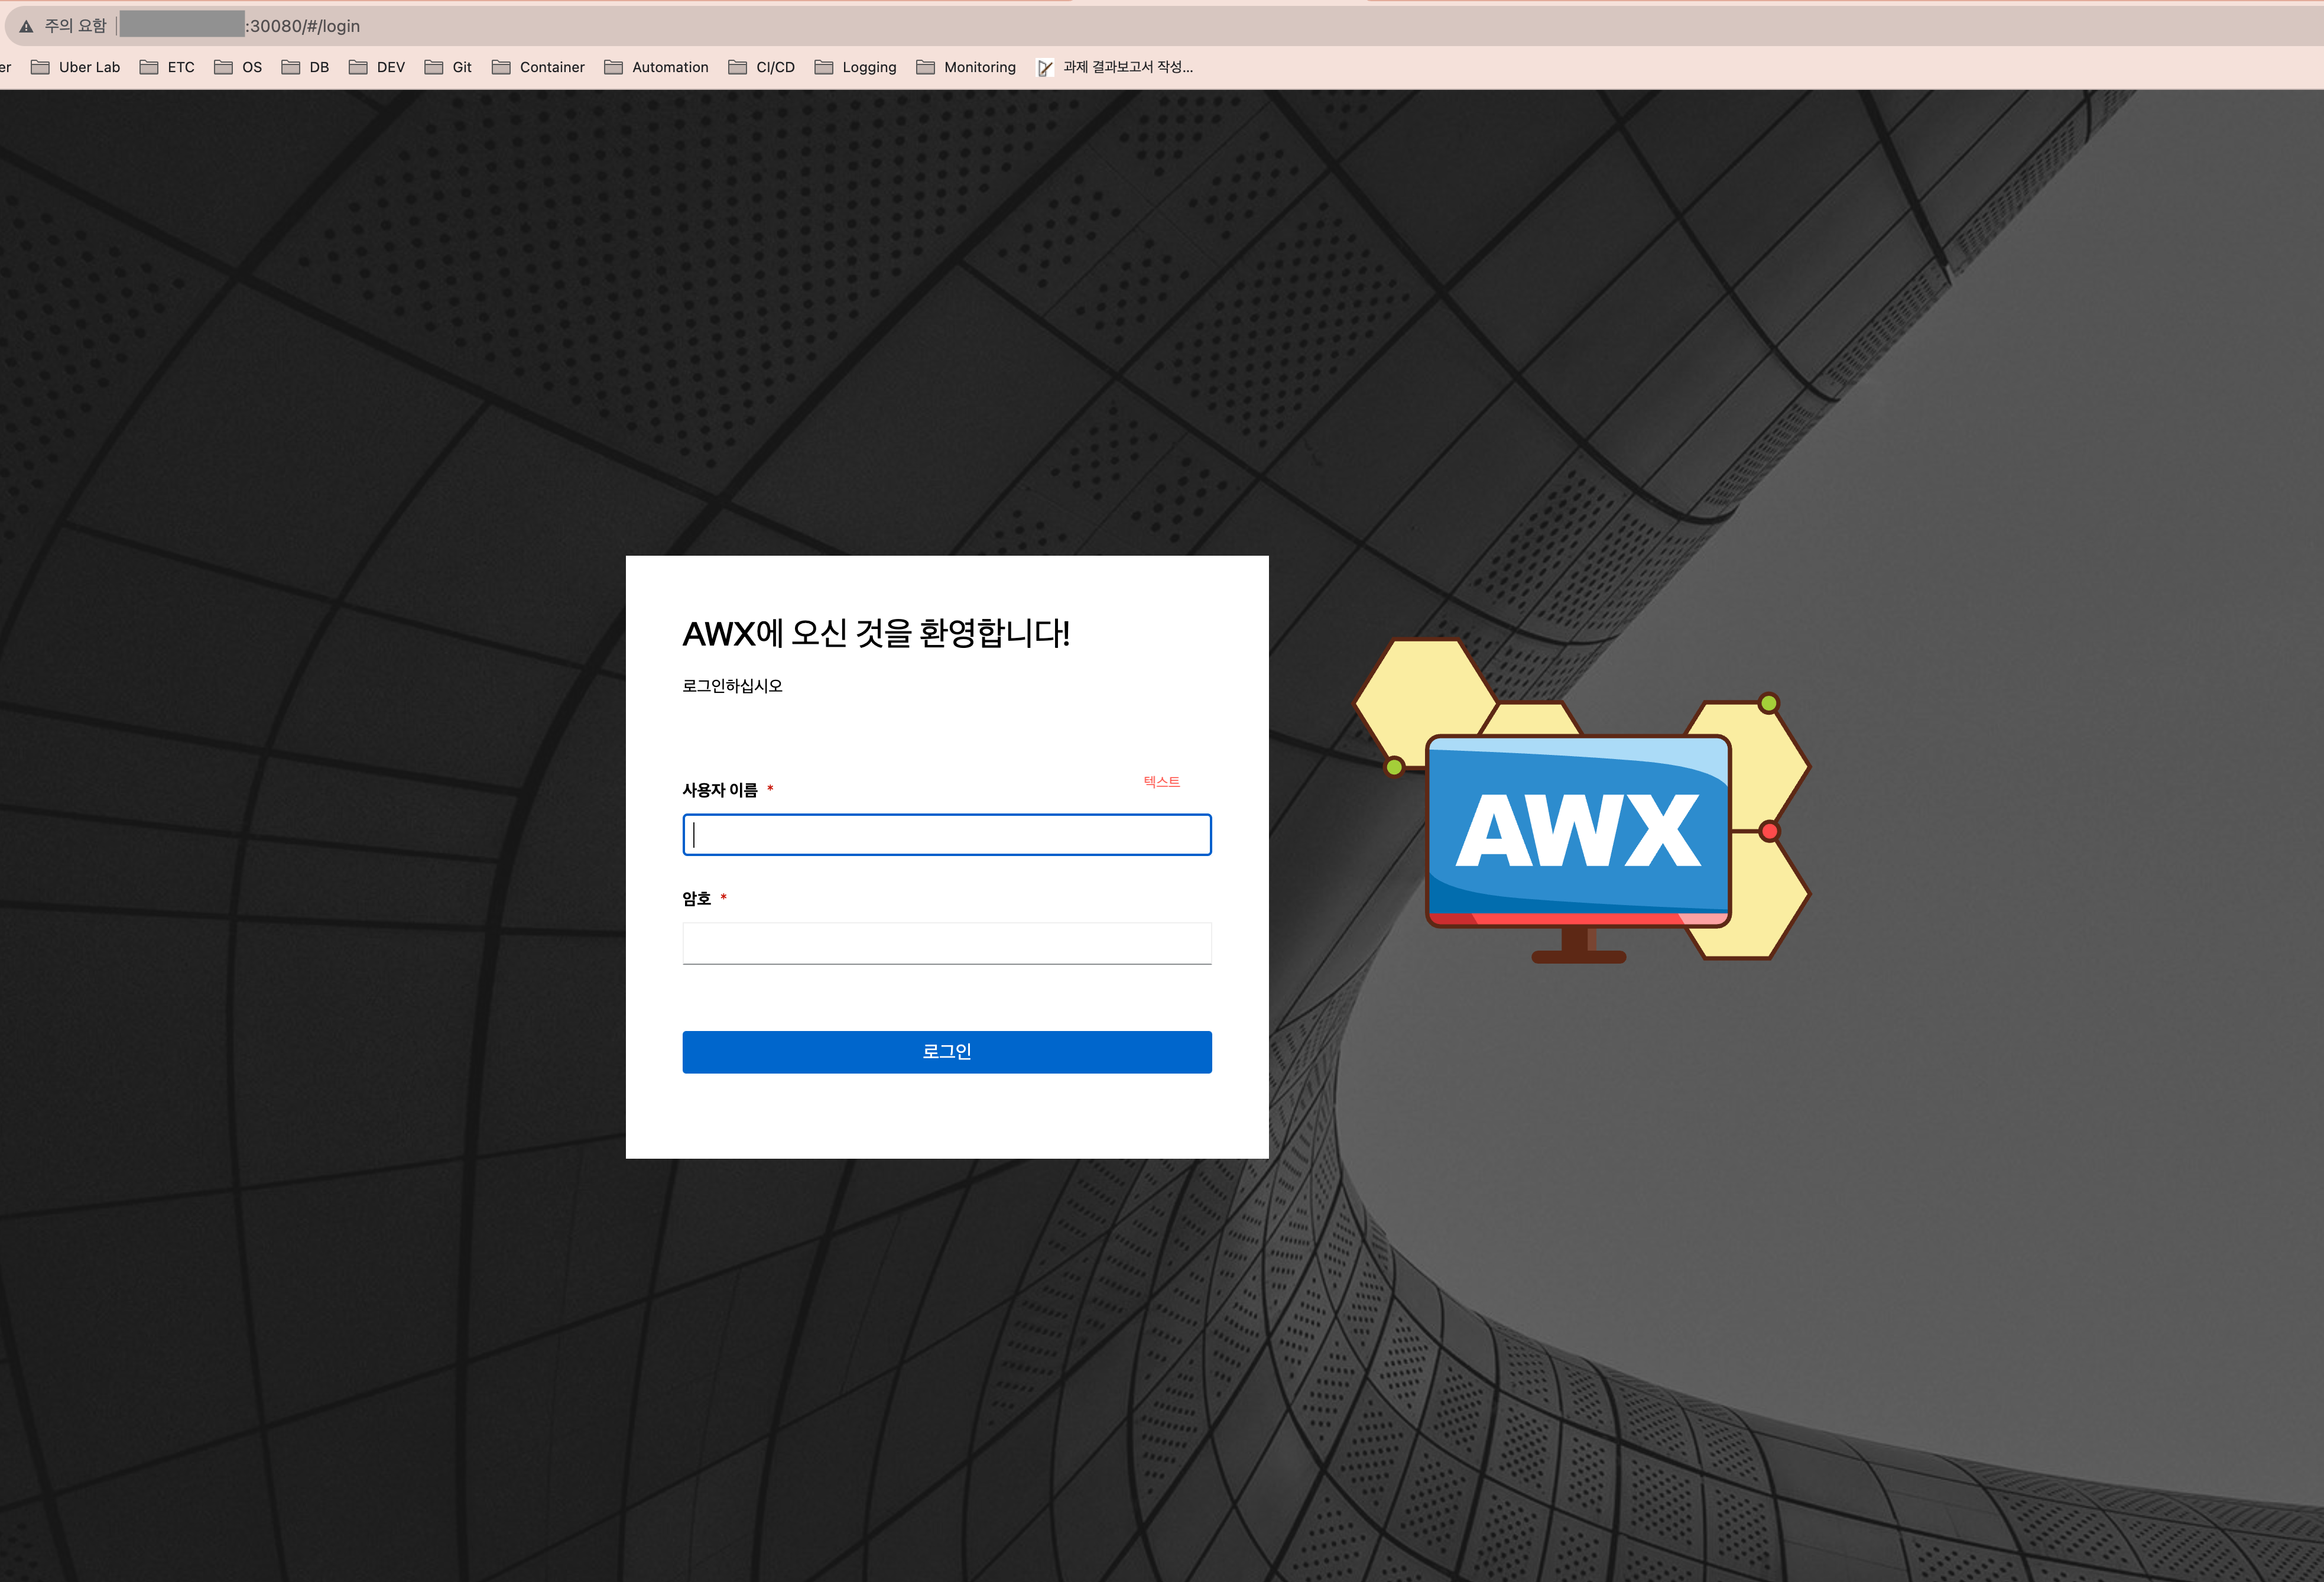Click the 주의 요함 security warning icon
The height and width of the screenshot is (1582, 2324).
26,26
